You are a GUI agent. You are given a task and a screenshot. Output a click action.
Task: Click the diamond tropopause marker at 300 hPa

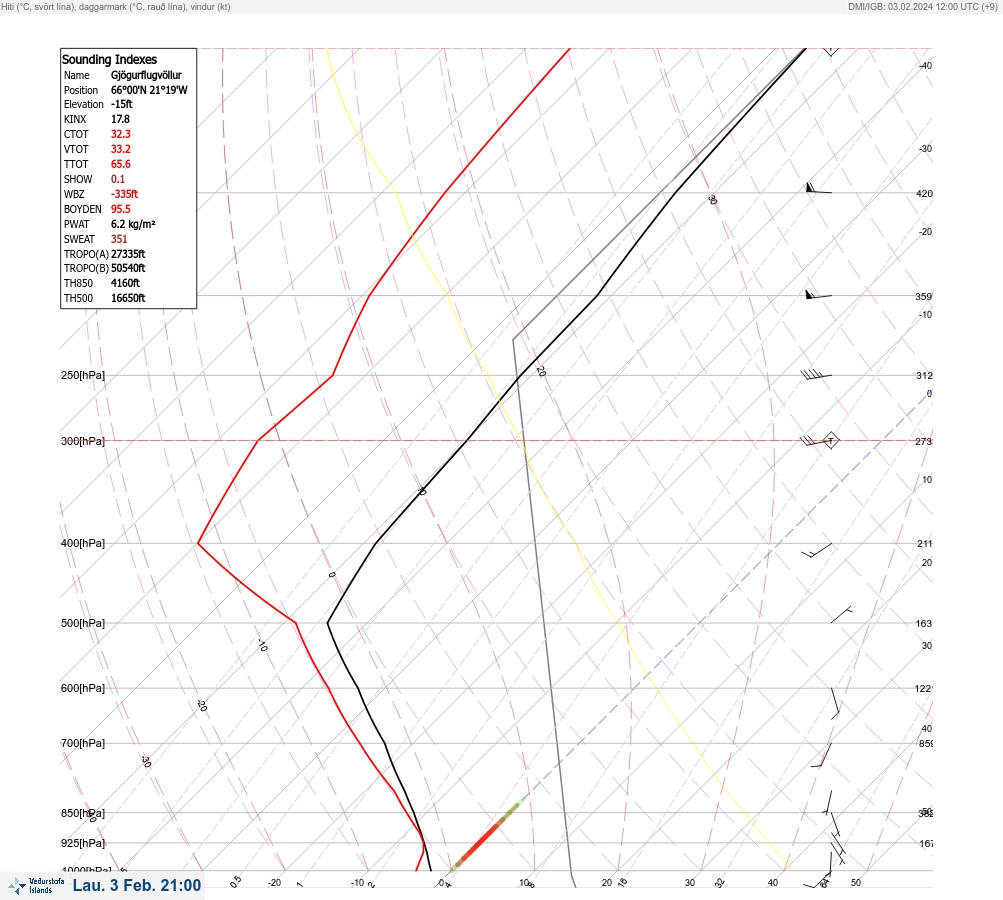(x=830, y=440)
